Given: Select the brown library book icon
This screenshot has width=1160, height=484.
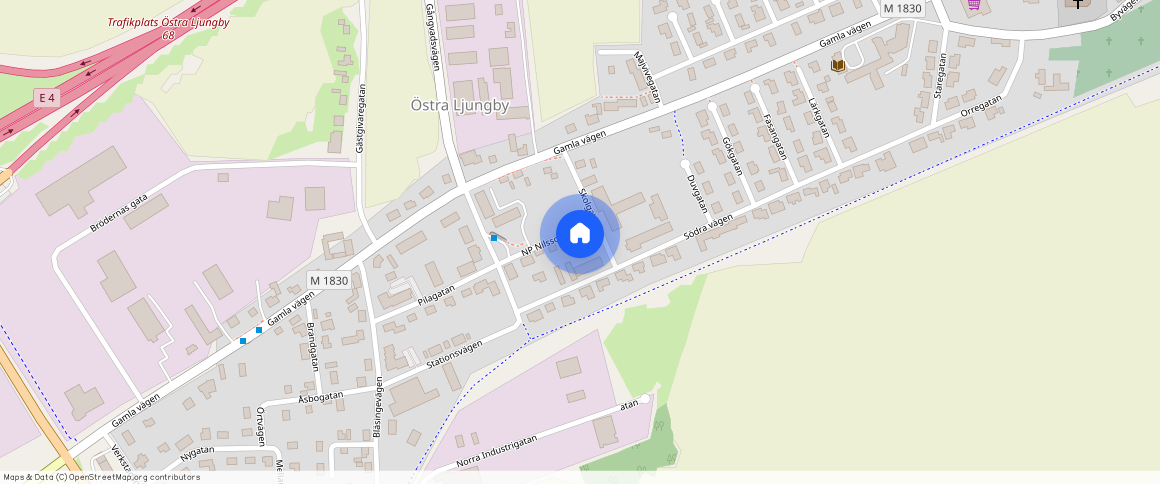Looking at the screenshot, I should pos(837,66).
